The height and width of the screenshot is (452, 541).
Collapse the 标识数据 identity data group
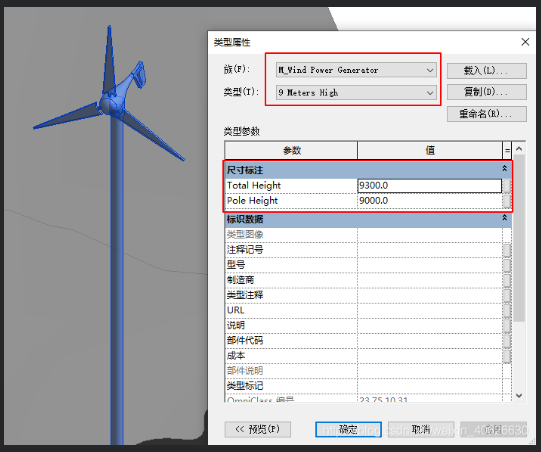504,218
